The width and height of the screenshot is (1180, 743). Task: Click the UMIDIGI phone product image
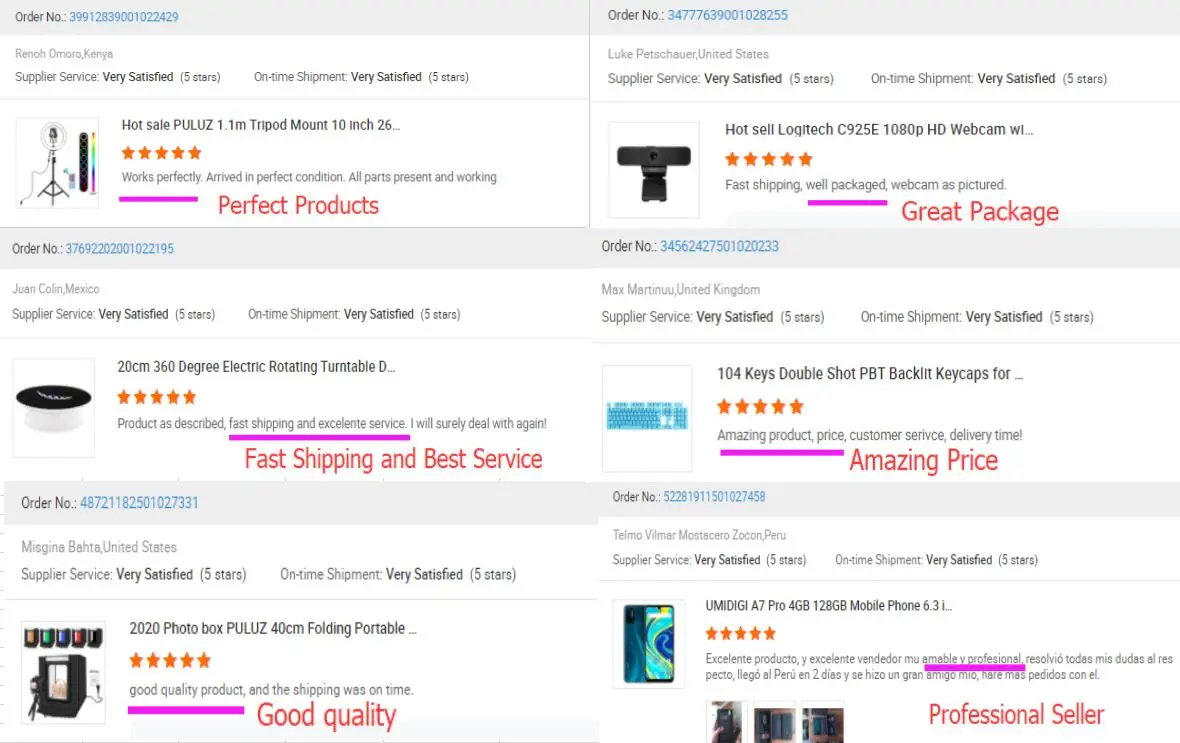(648, 644)
